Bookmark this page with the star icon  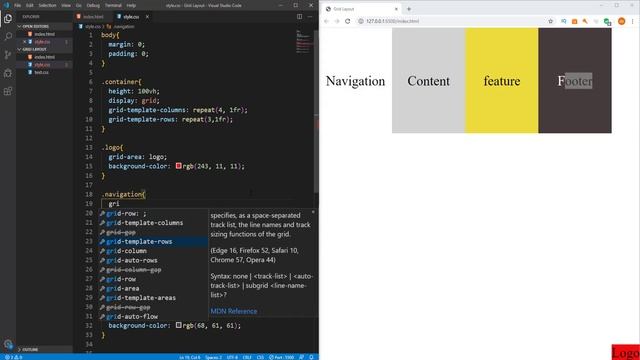coord(550,21)
